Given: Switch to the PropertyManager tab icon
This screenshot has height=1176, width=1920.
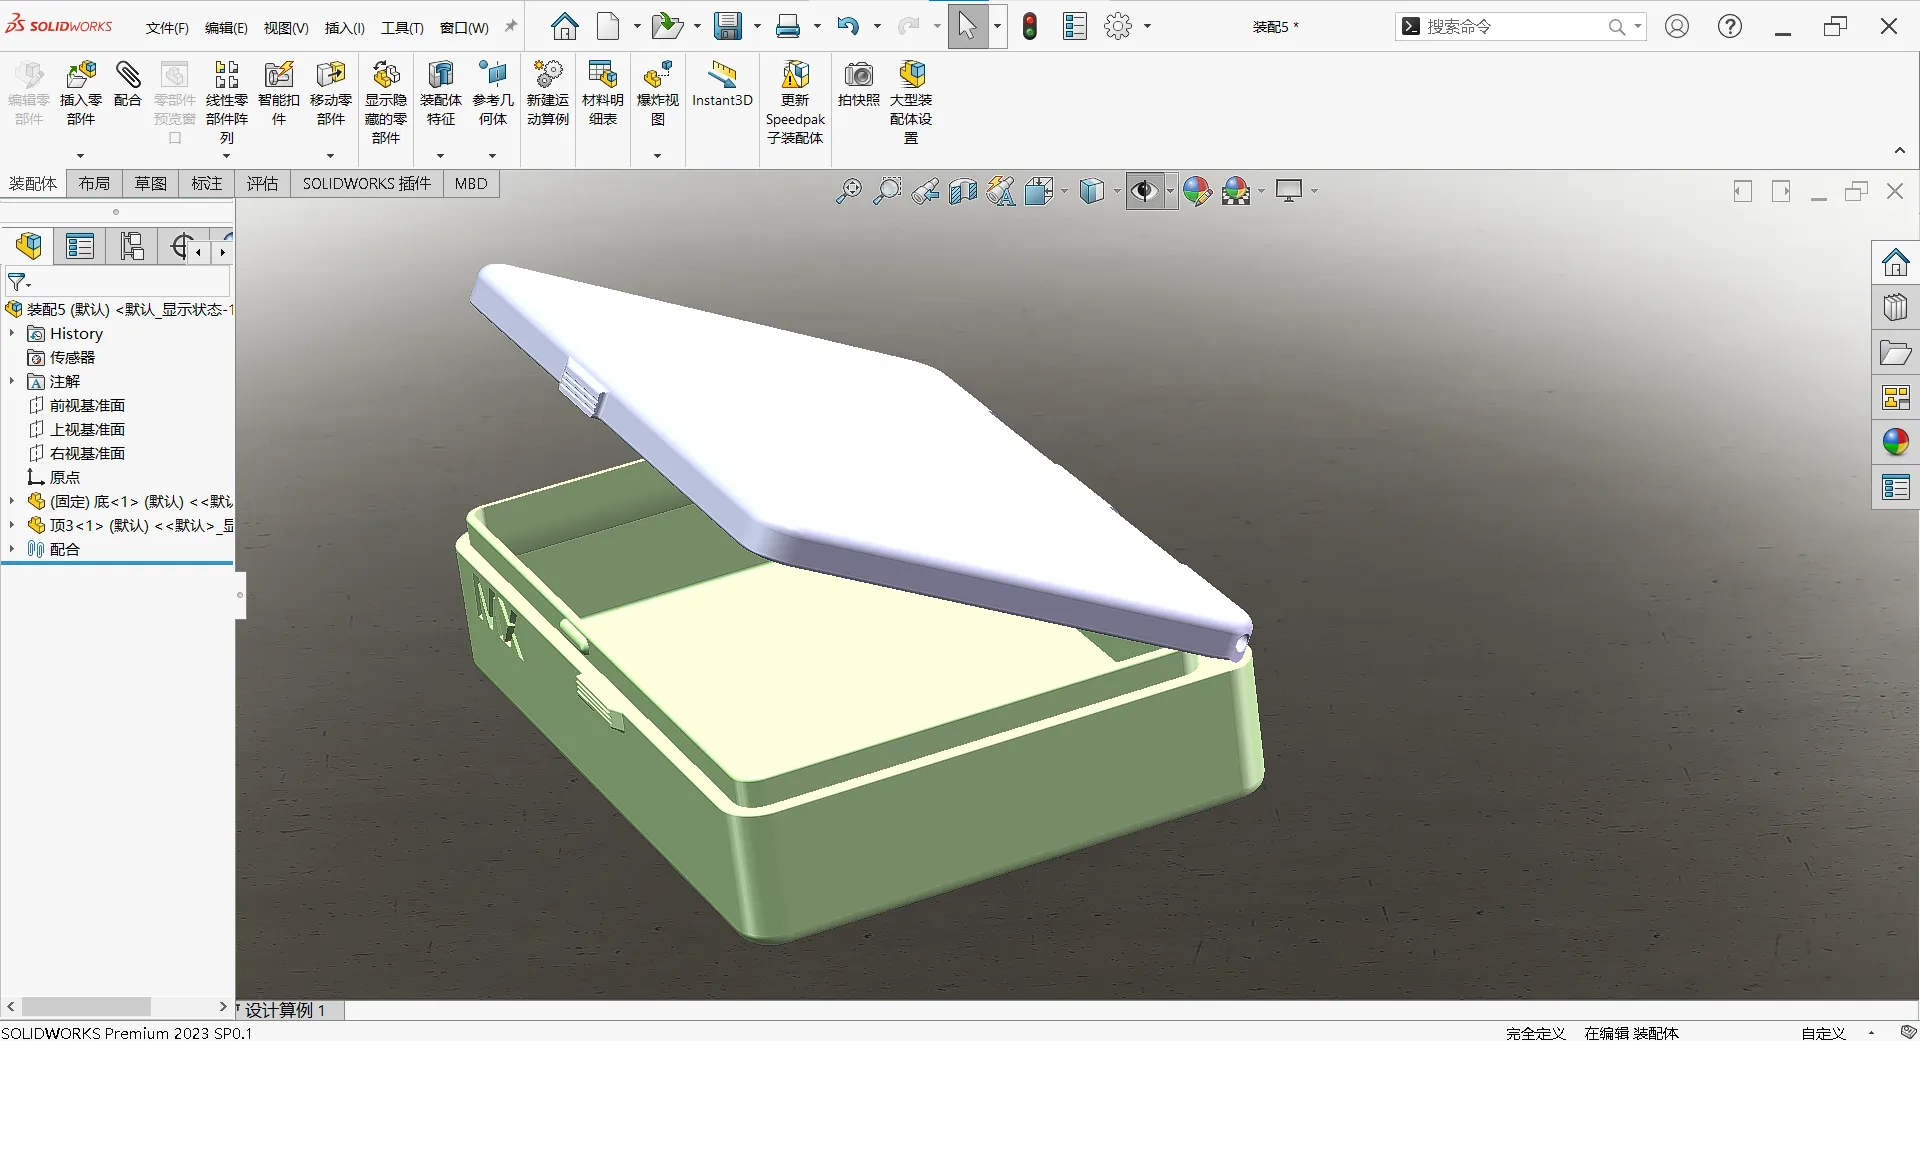Looking at the screenshot, I should coord(80,245).
